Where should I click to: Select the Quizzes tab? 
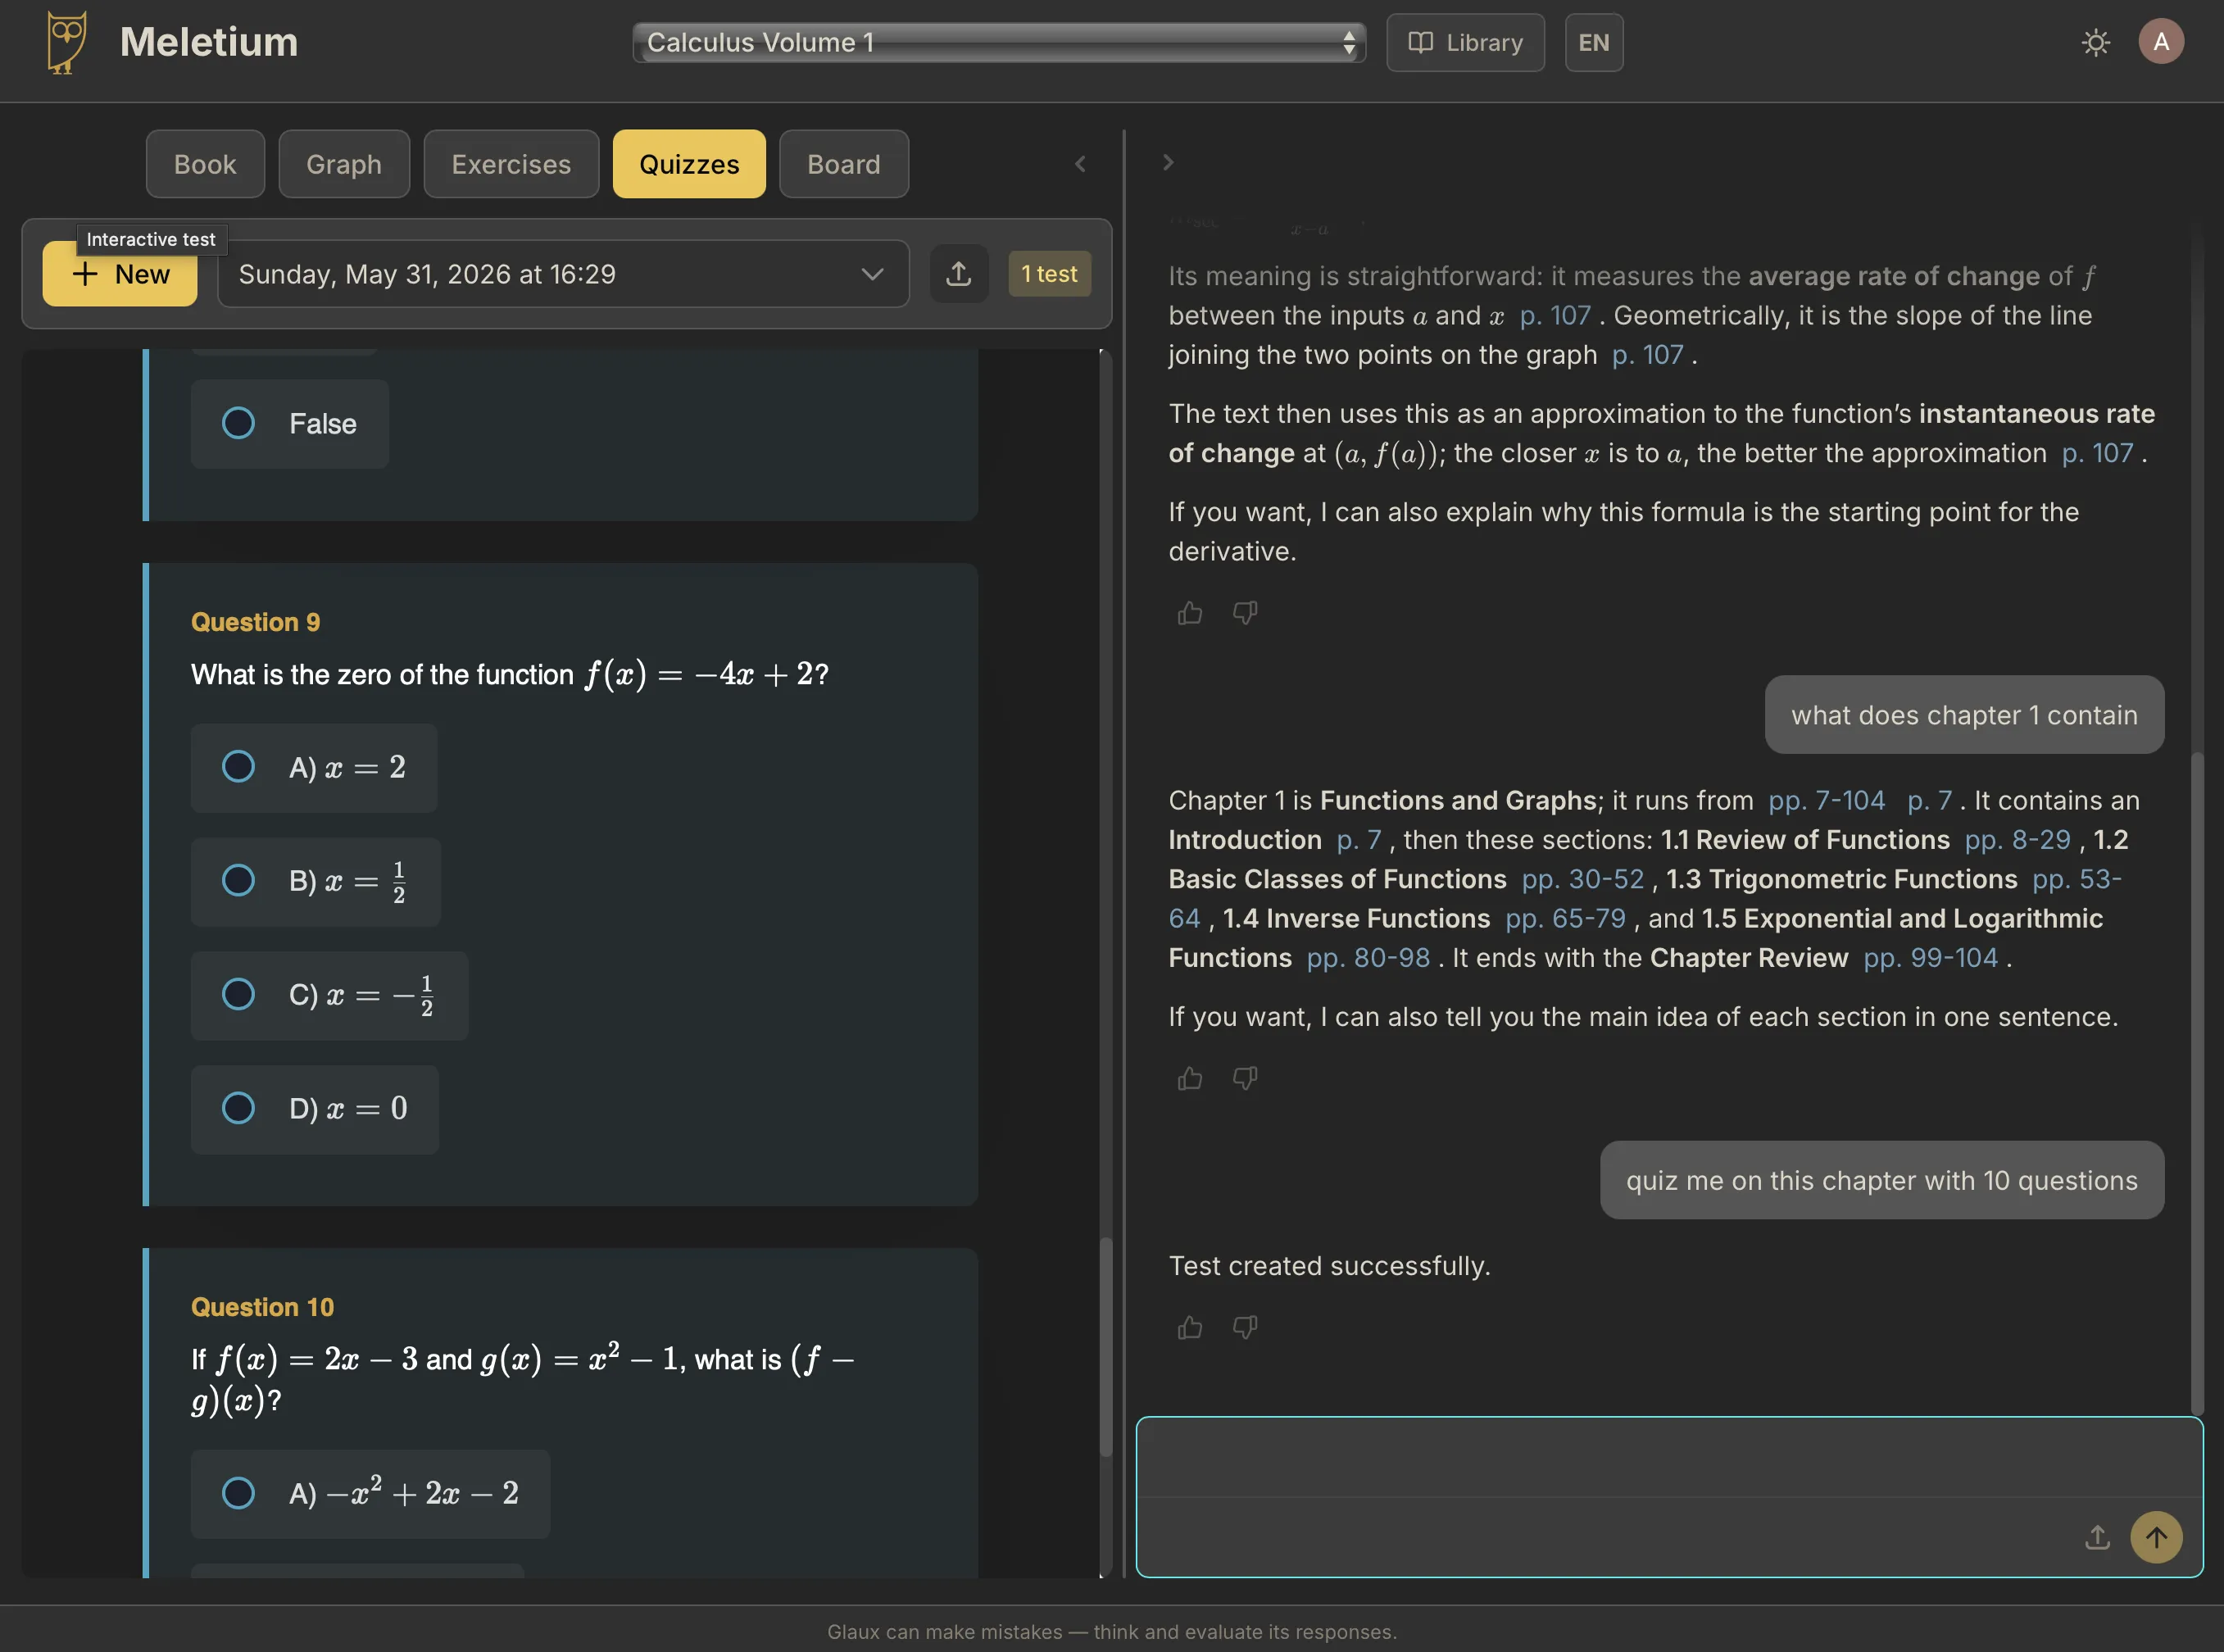pyautogui.click(x=689, y=164)
